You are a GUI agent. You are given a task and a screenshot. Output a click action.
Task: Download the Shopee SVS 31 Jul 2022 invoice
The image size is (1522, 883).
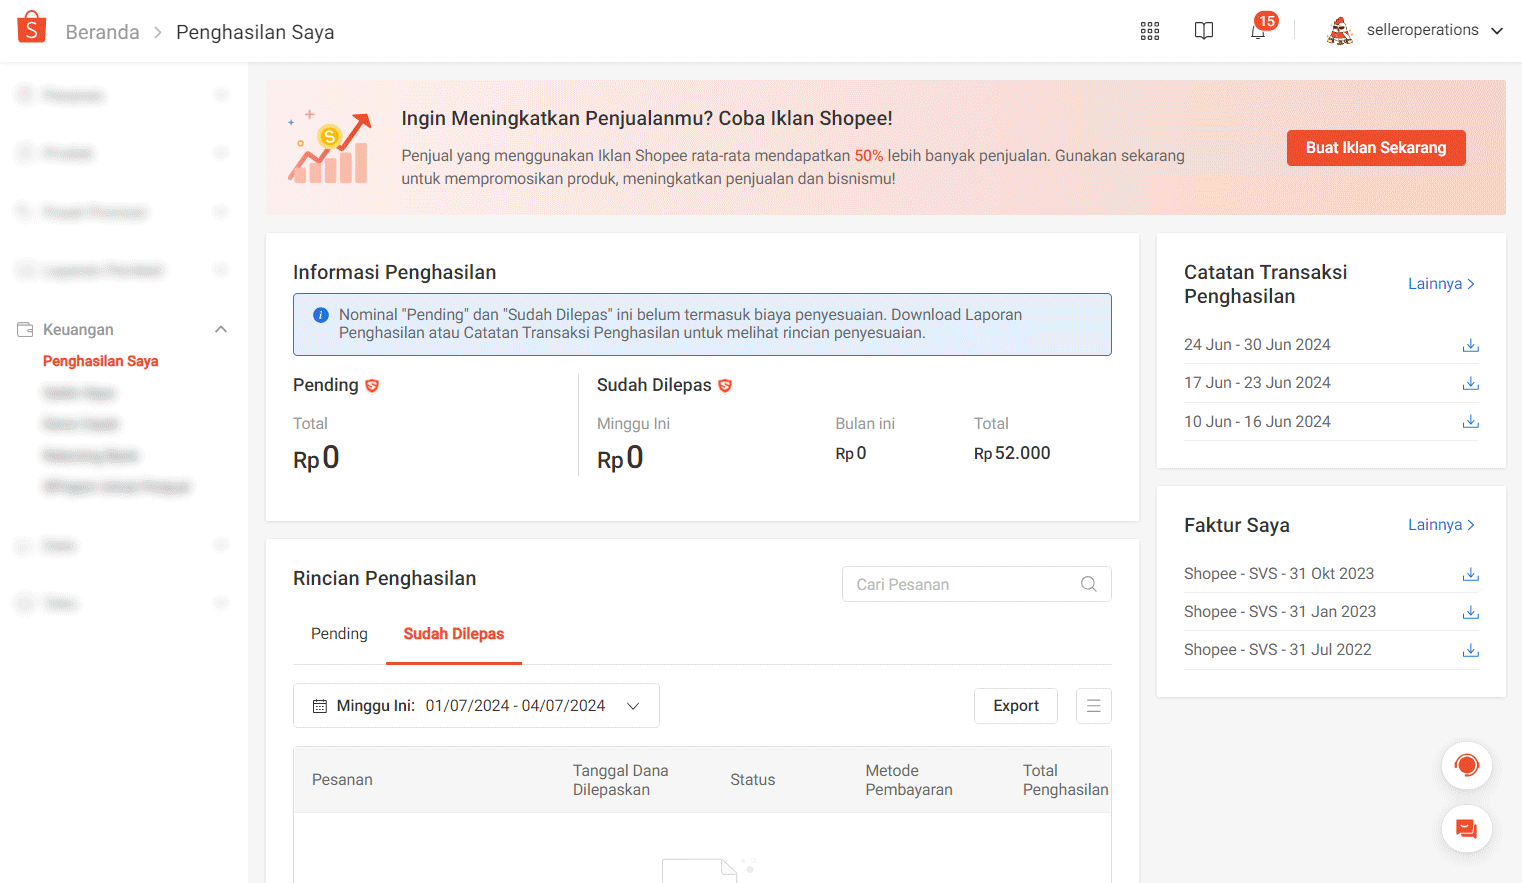pyautogui.click(x=1470, y=650)
